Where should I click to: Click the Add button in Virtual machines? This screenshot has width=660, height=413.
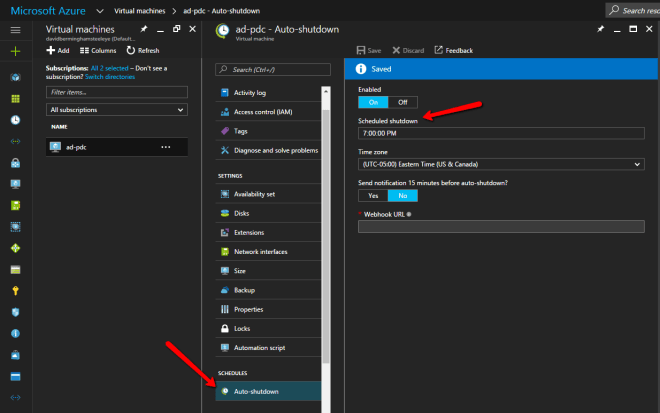(58, 50)
